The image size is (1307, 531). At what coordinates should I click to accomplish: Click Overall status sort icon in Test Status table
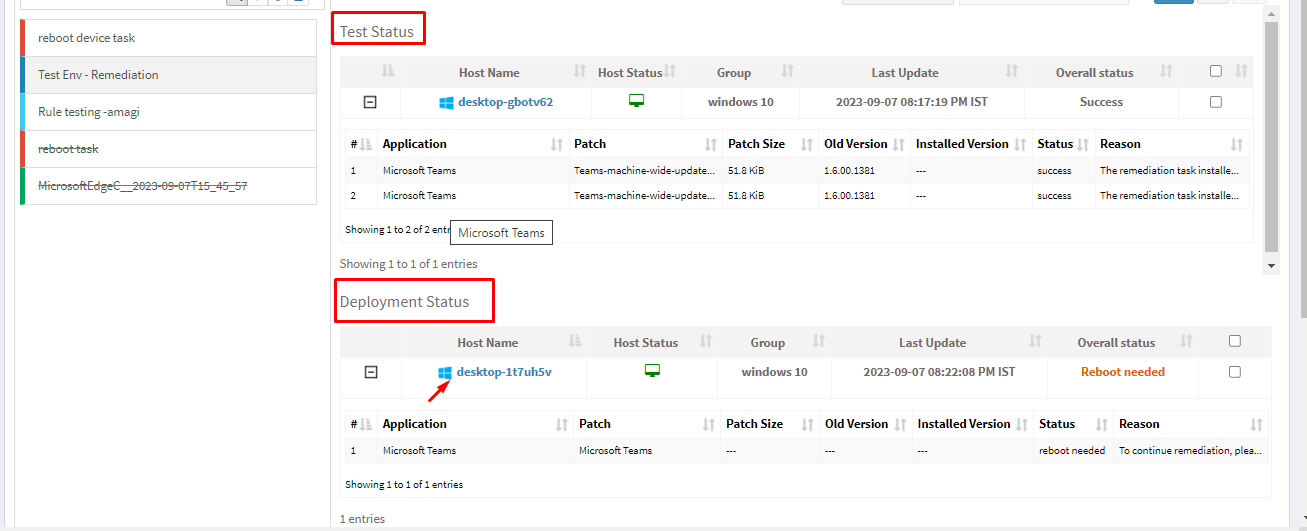pyautogui.click(x=1166, y=72)
